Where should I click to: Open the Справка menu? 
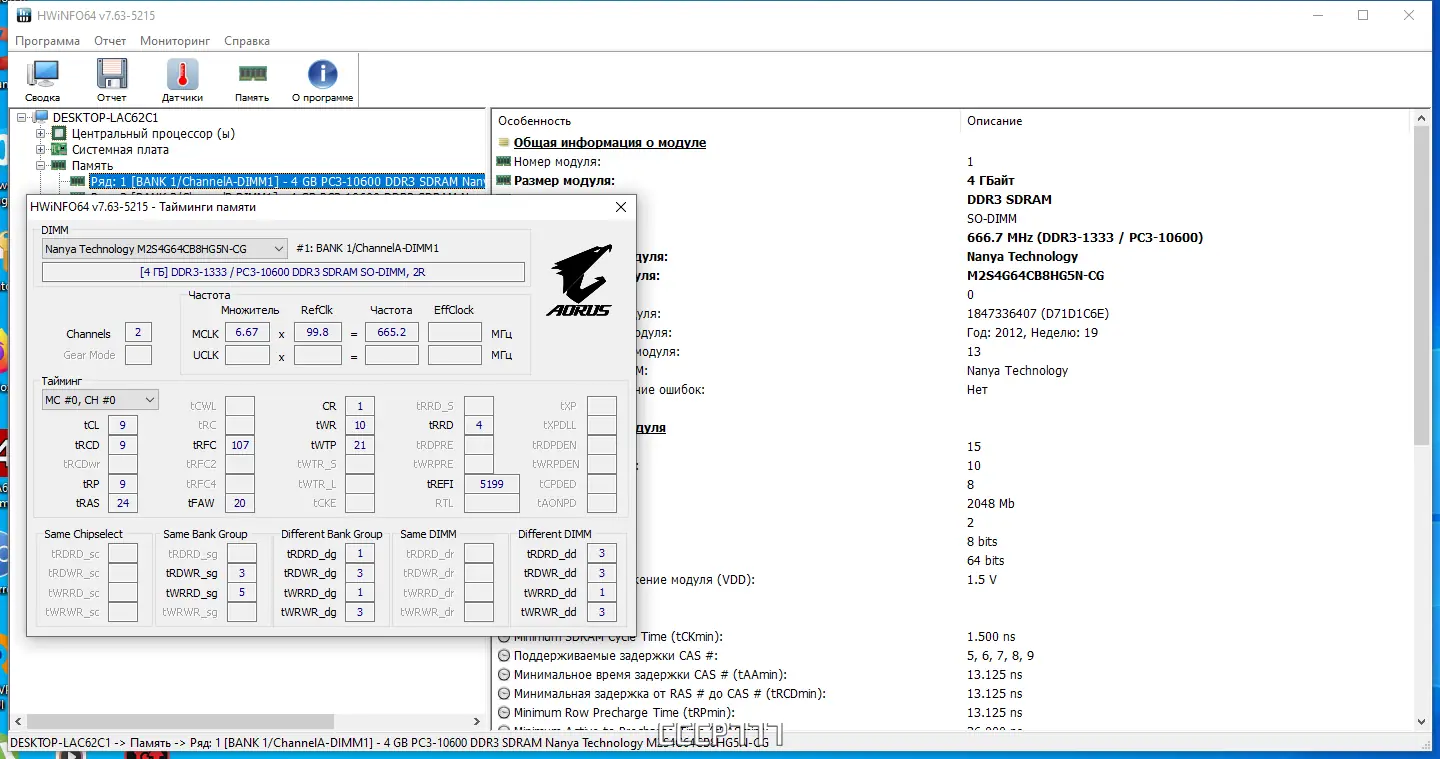pos(247,41)
